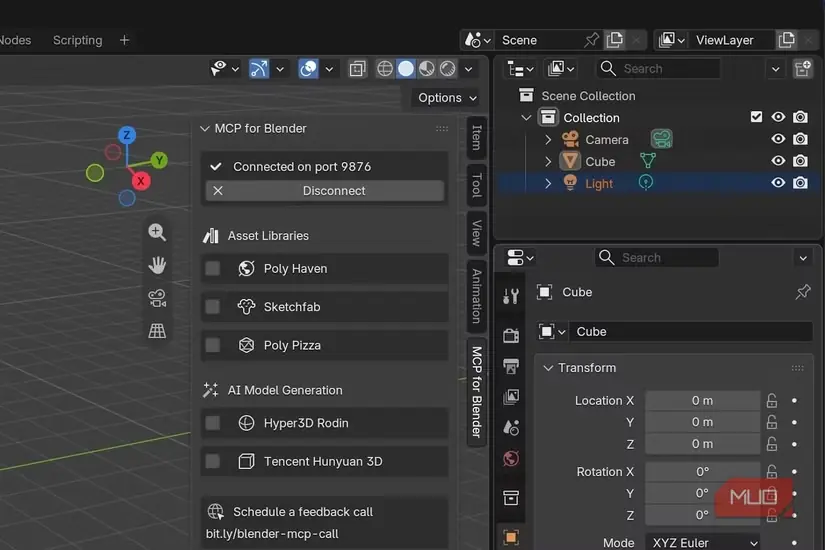
Task: Switch to the Scripting workspace tab
Action: [x=77, y=40]
